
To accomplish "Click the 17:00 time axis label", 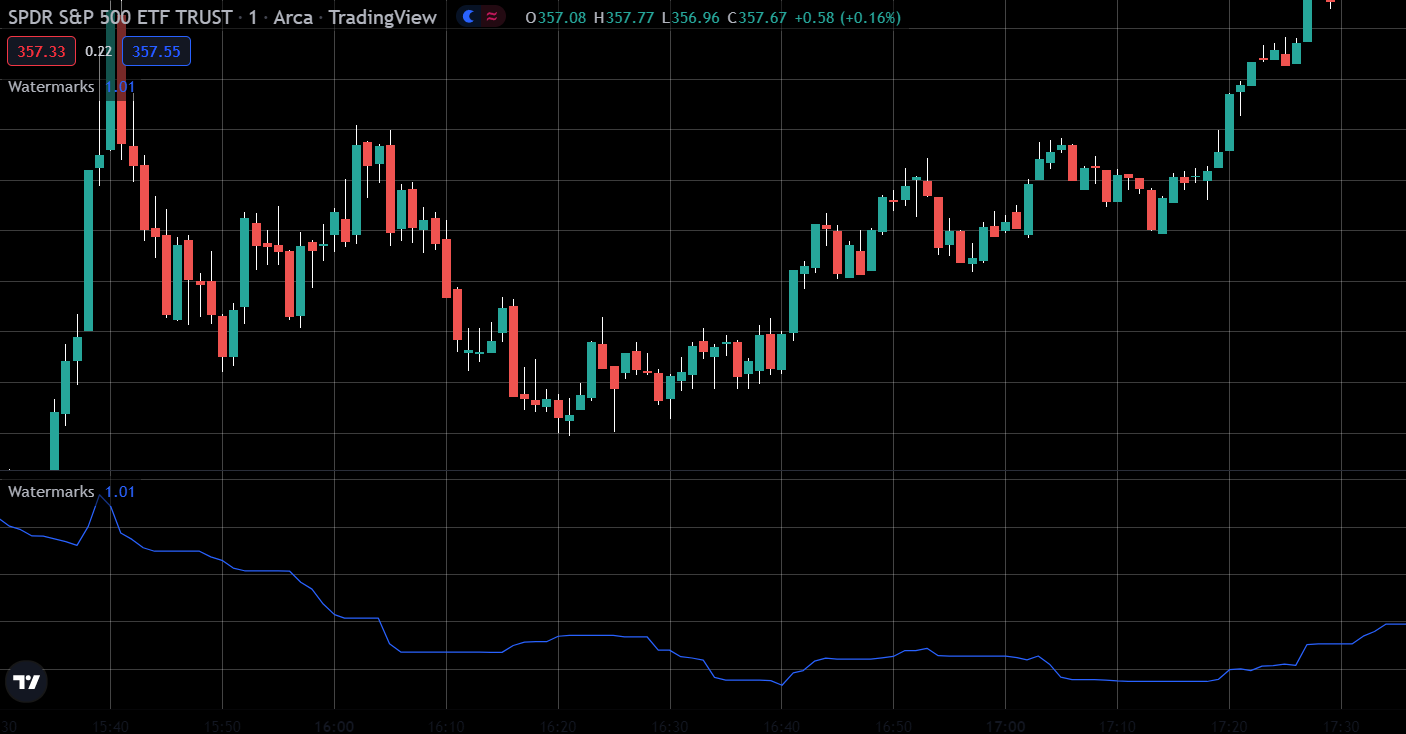I will pos(1006,726).
